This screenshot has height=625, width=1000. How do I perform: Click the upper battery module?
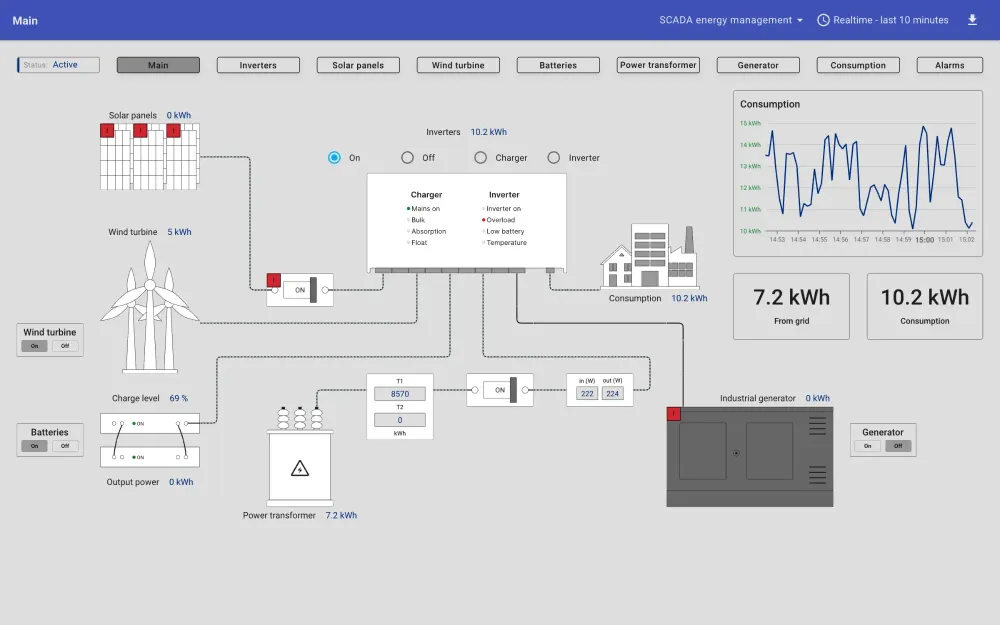(150, 423)
